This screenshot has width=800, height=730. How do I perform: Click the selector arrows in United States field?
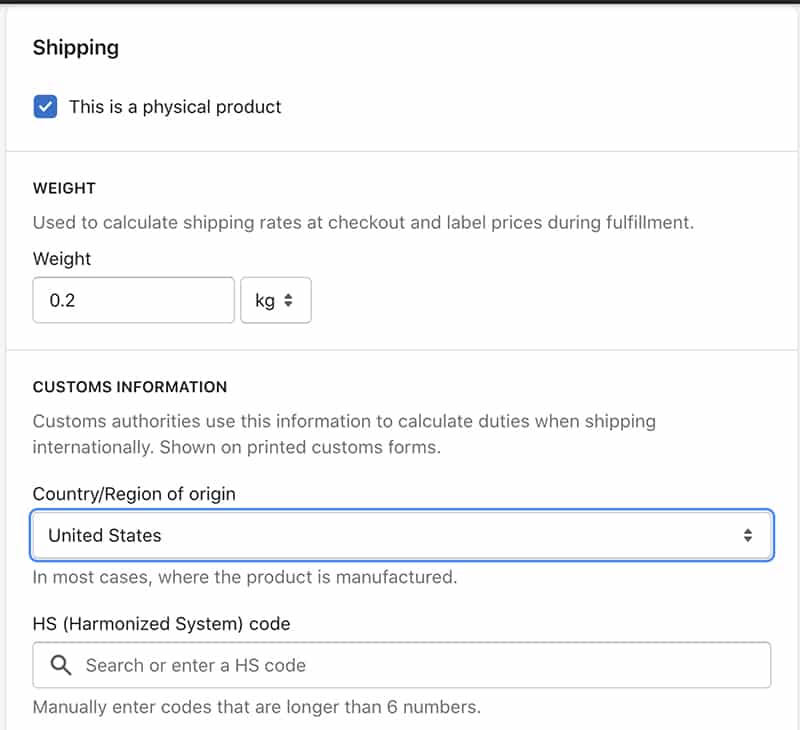click(x=747, y=535)
